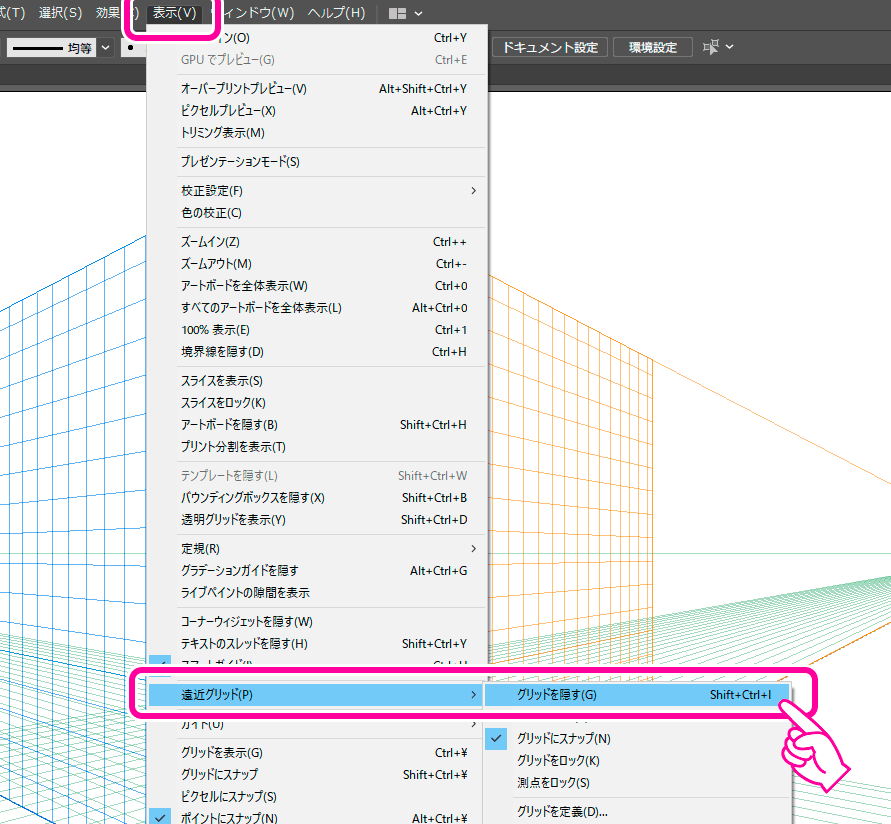Choose トリミング表示(M)
The width and height of the screenshot is (891, 824).
(317, 133)
